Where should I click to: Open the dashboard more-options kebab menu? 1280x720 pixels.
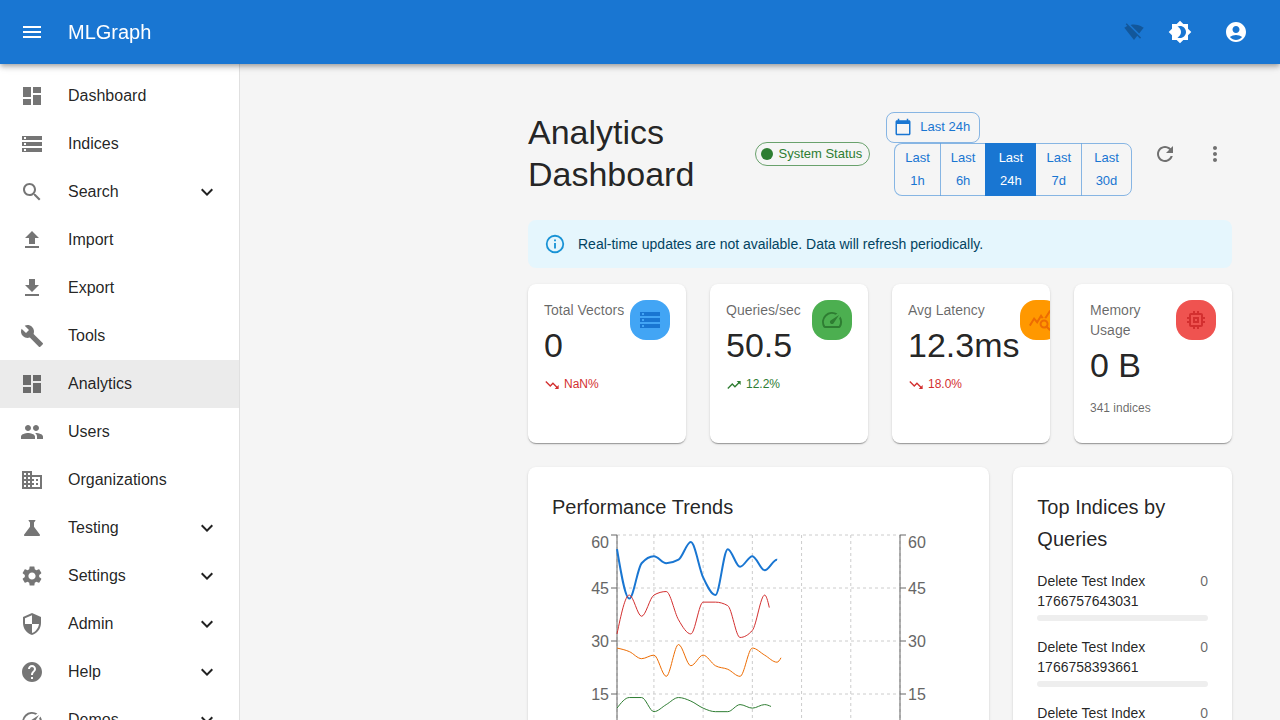point(1214,154)
